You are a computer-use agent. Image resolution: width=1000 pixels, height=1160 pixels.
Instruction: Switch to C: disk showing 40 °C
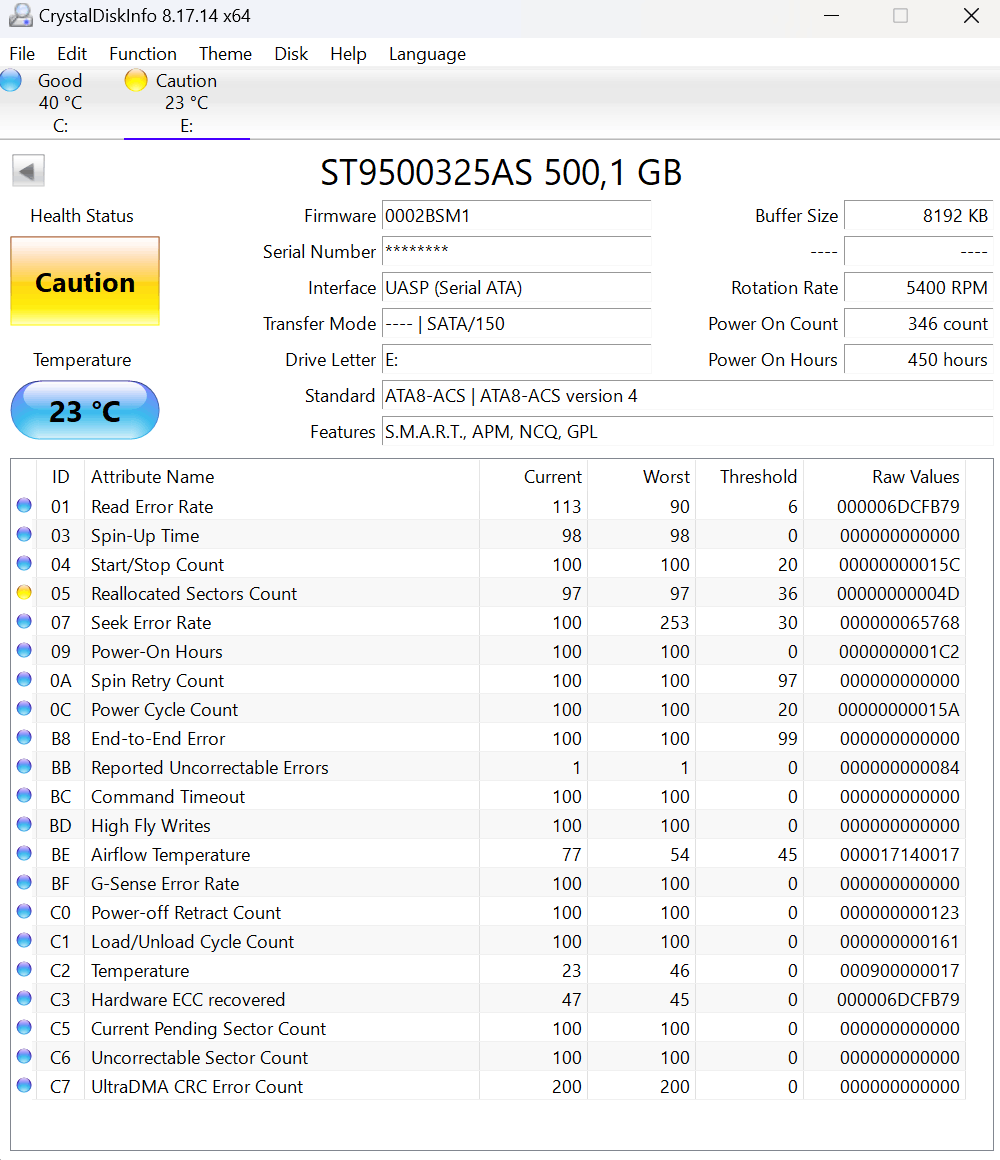[61, 103]
